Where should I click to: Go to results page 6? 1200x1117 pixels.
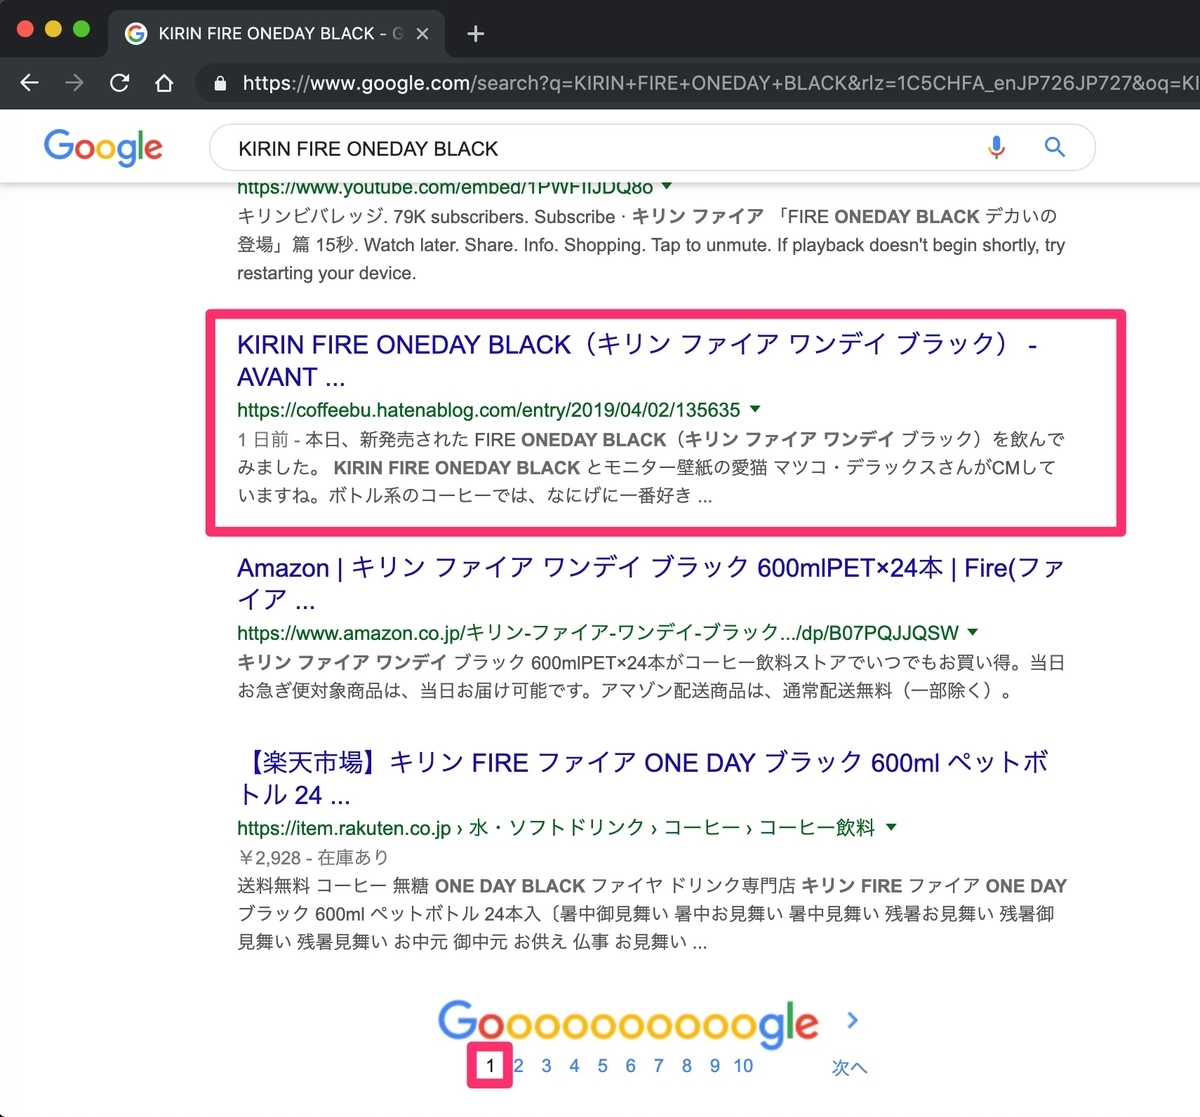(630, 1066)
